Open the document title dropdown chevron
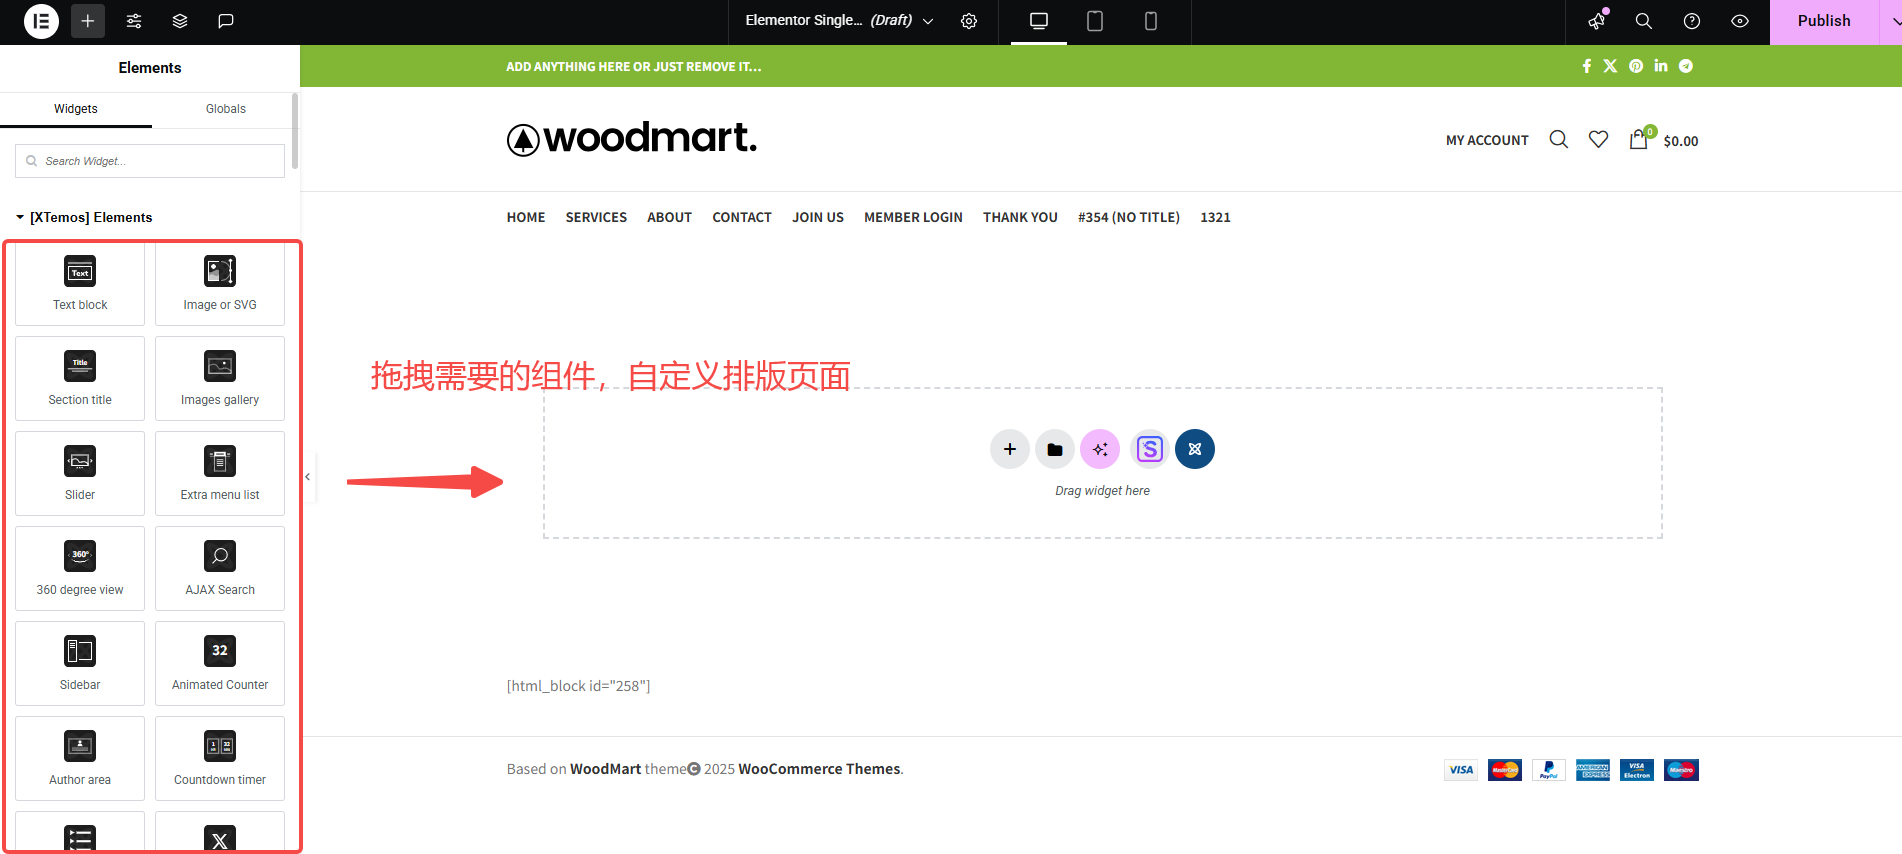The width and height of the screenshot is (1902, 854). pos(928,21)
